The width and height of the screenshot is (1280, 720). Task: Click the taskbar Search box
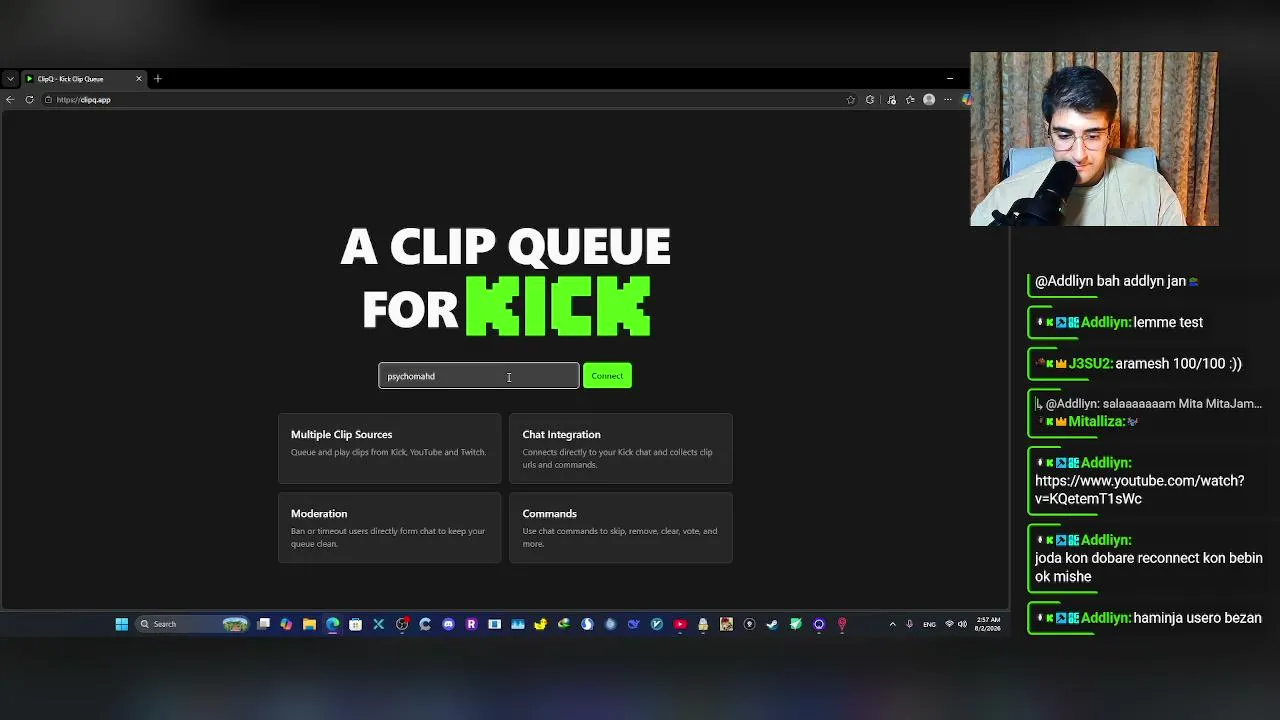193,624
